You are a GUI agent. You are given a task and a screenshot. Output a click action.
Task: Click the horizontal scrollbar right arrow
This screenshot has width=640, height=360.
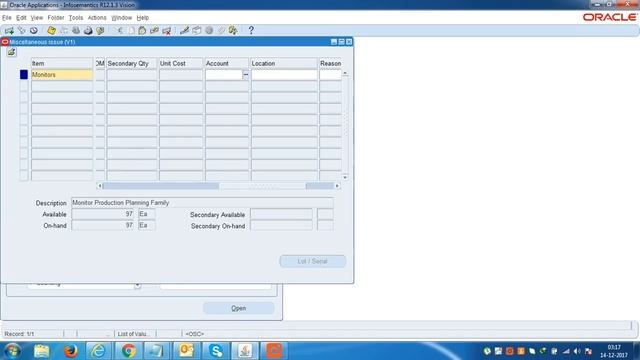coord(337,186)
